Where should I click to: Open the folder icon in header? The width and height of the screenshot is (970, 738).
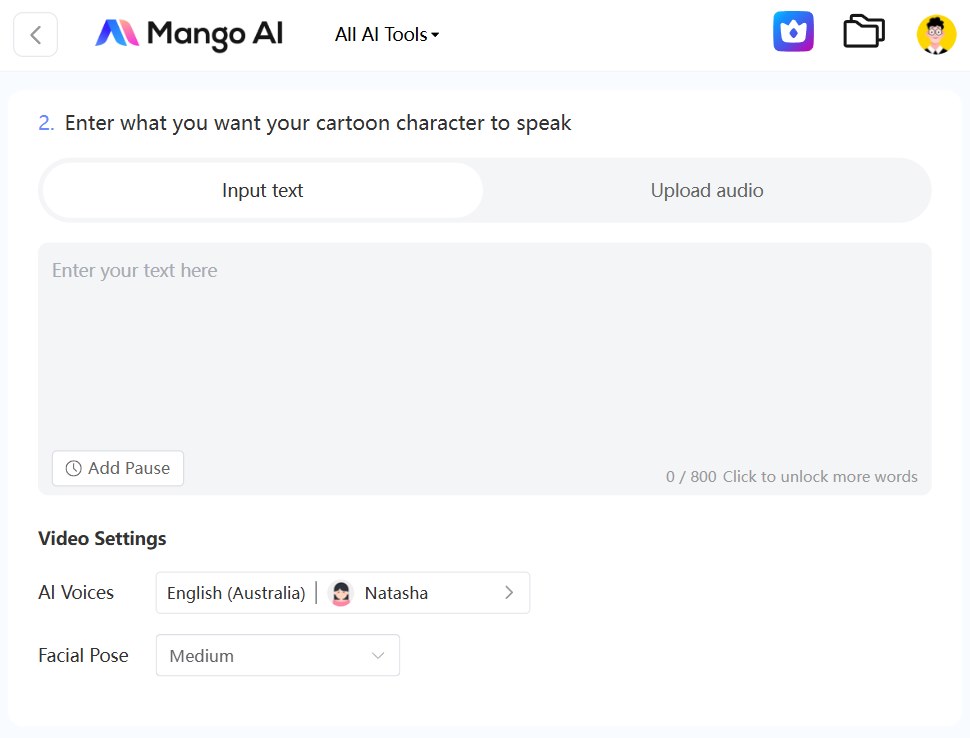point(863,32)
